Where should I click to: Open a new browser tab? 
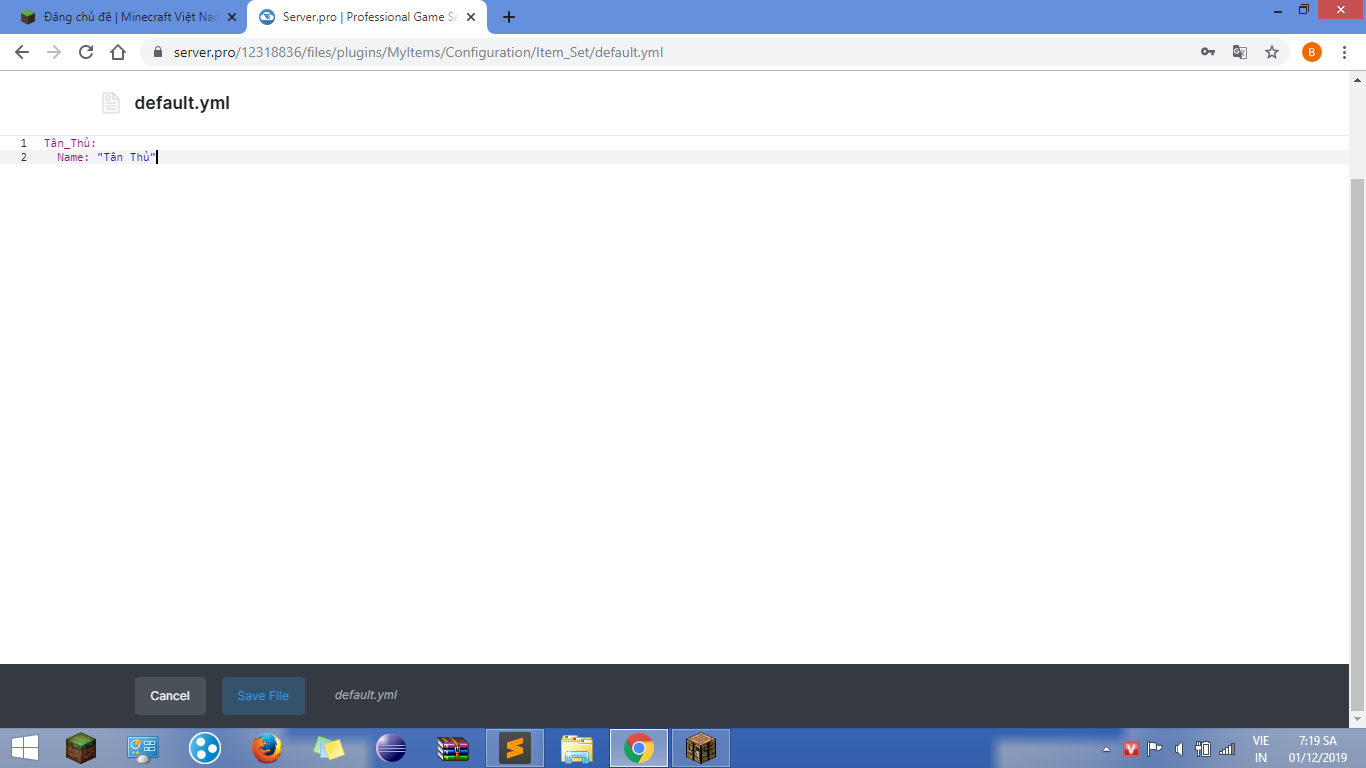(509, 17)
